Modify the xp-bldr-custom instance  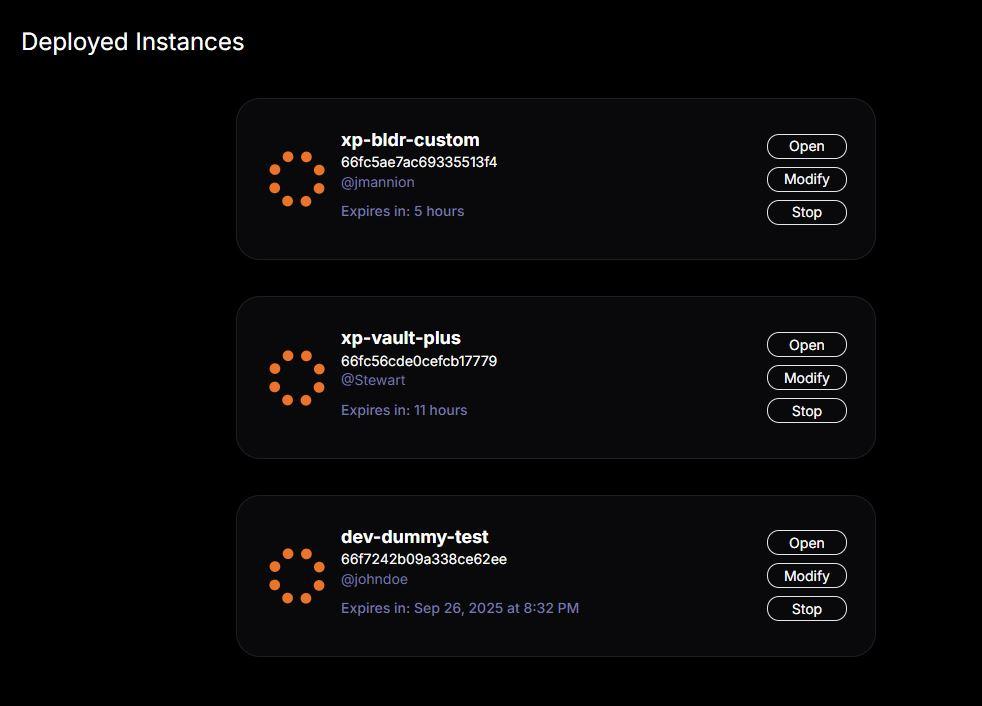pyautogui.click(x=807, y=179)
